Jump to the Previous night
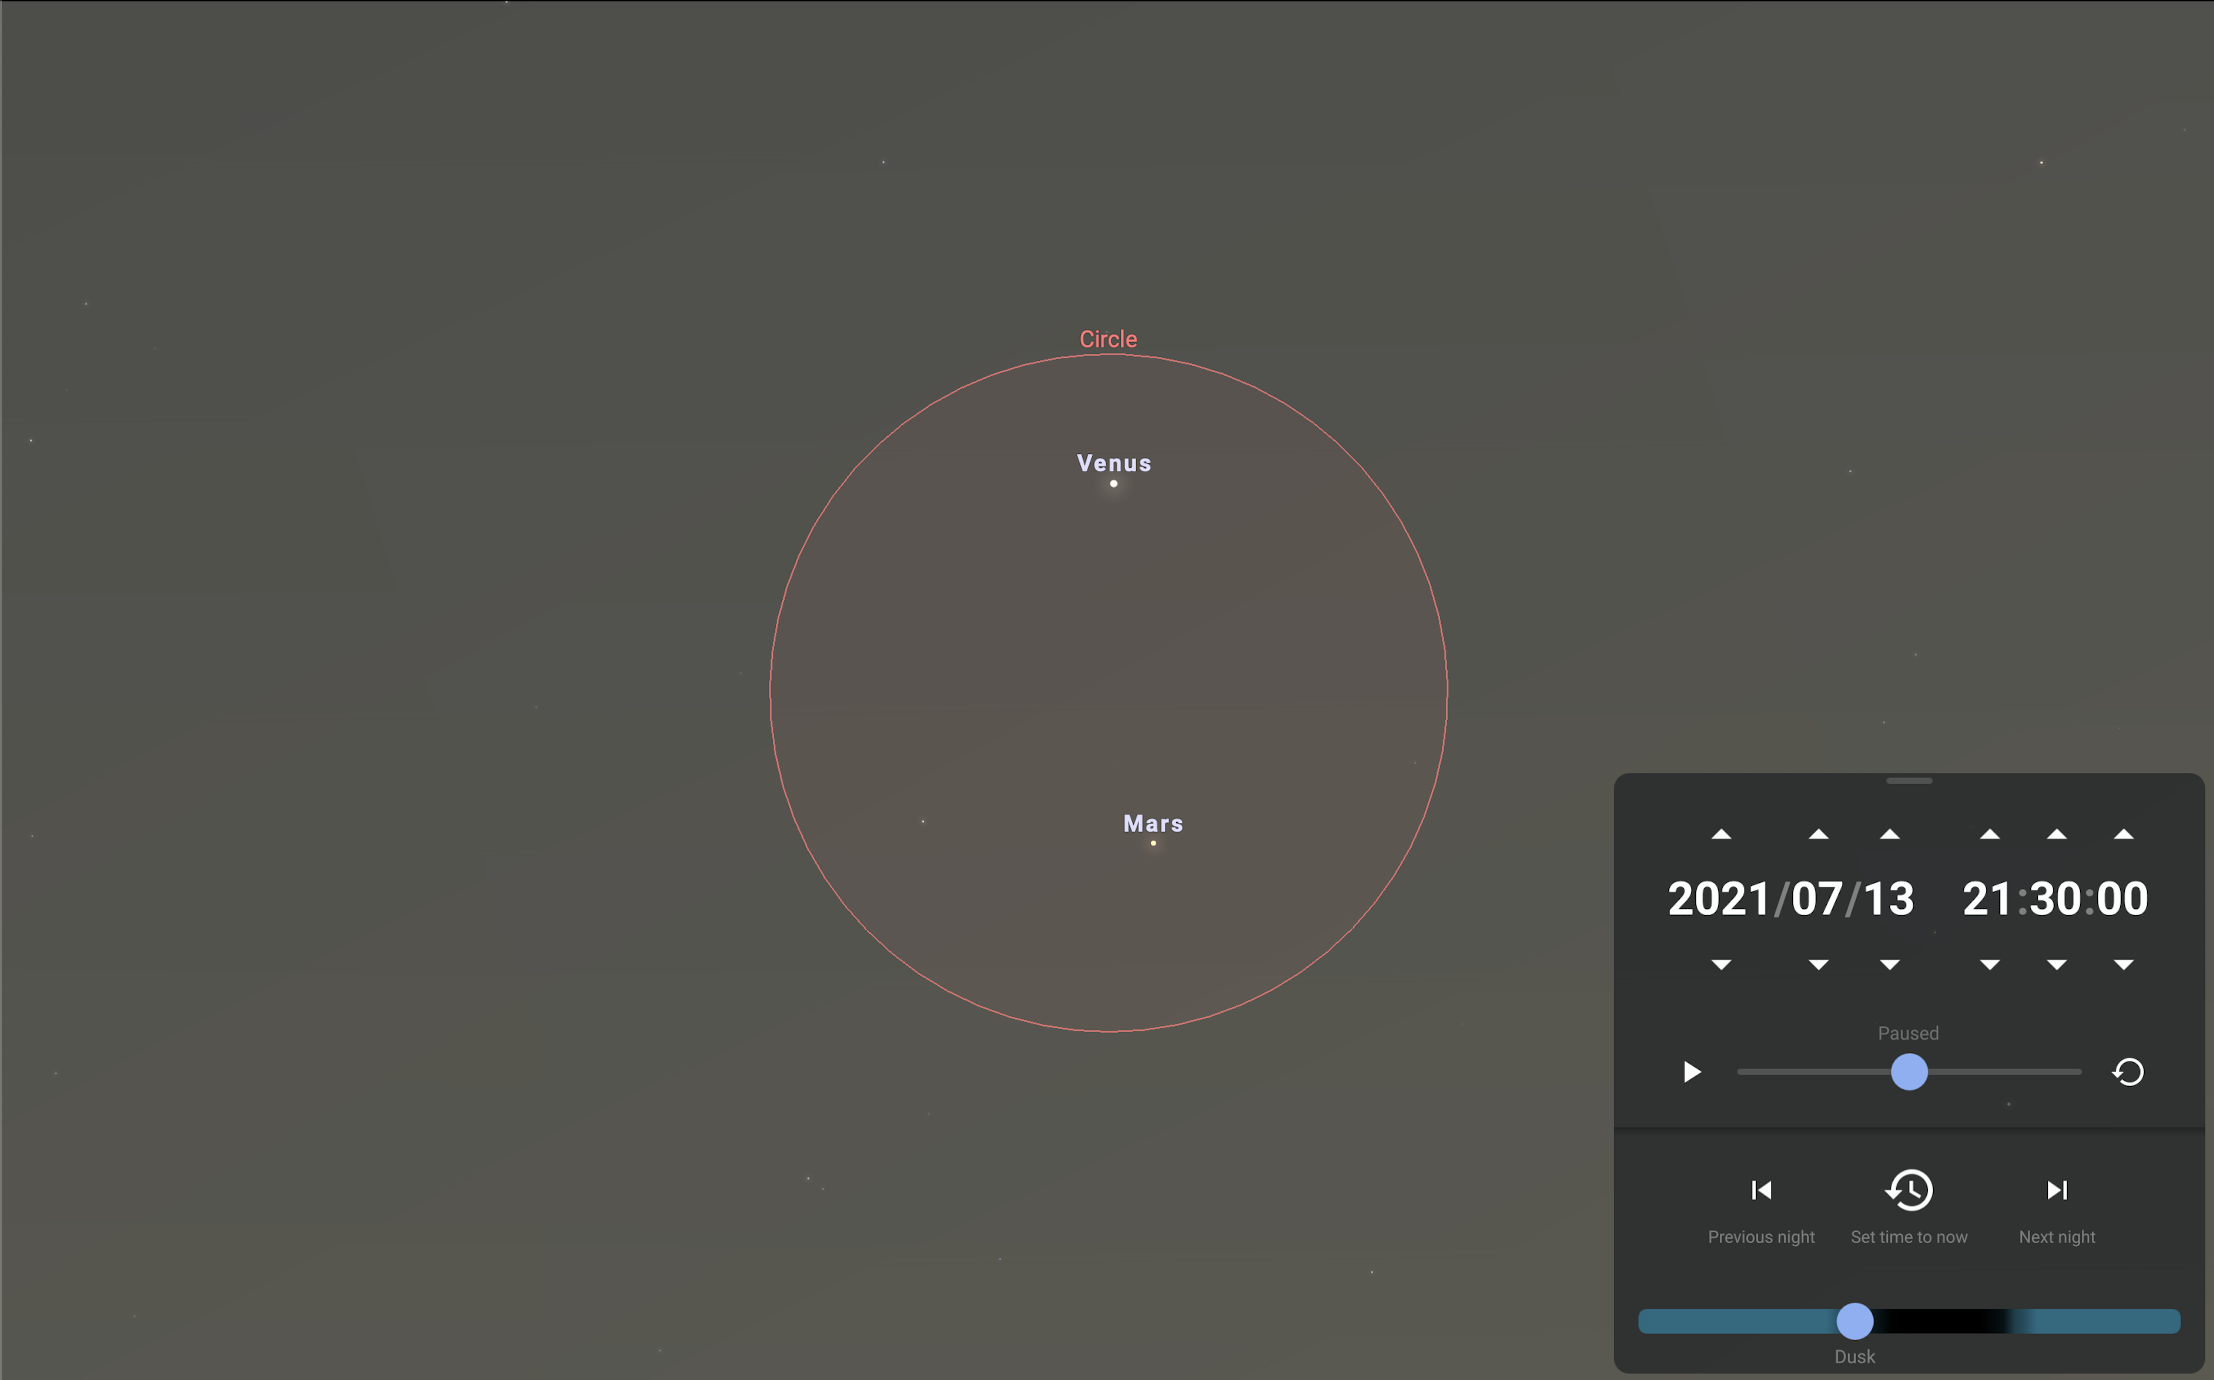The height and width of the screenshot is (1380, 2214). 1761,1190
